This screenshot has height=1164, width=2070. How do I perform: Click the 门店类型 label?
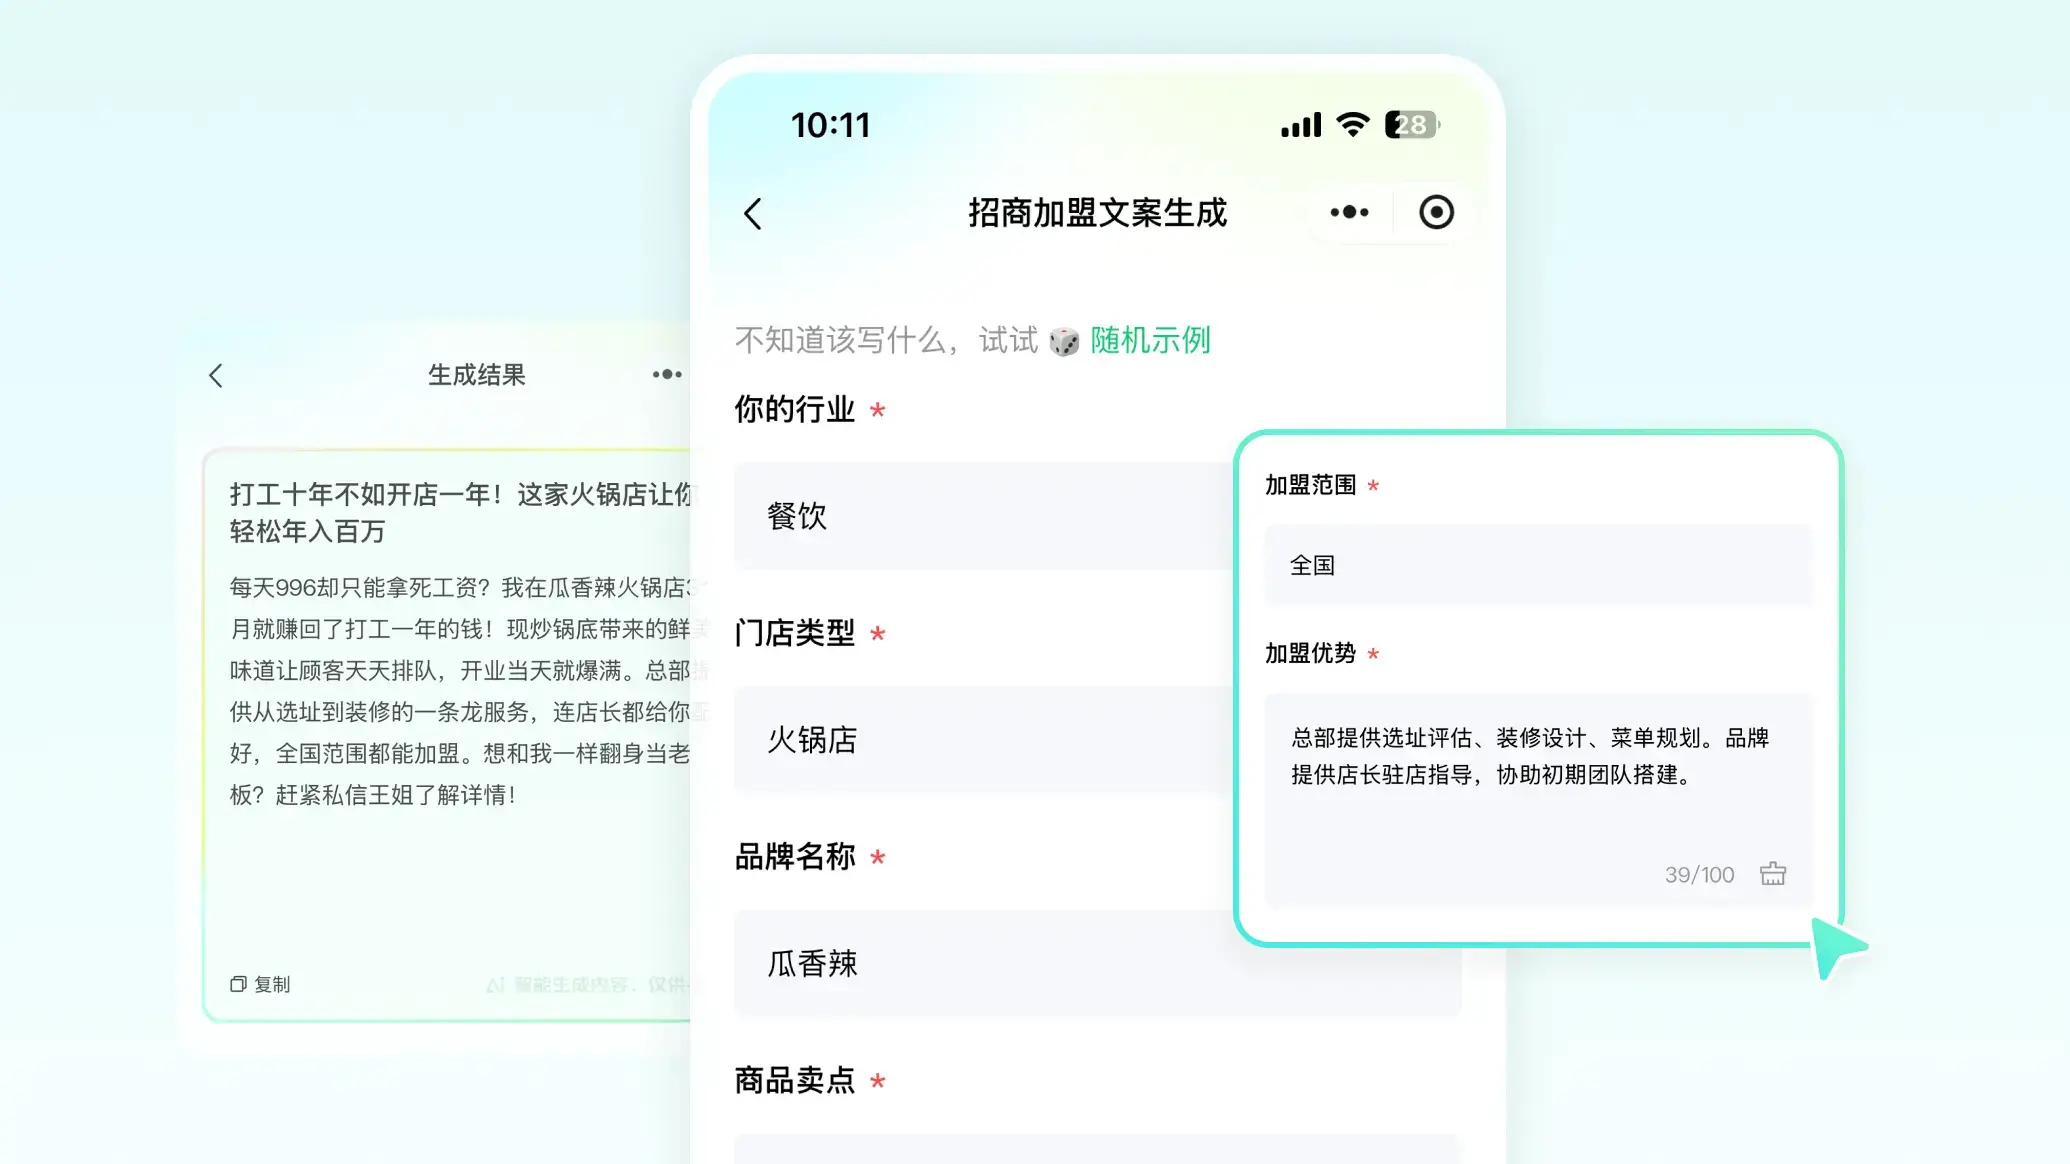[795, 633]
